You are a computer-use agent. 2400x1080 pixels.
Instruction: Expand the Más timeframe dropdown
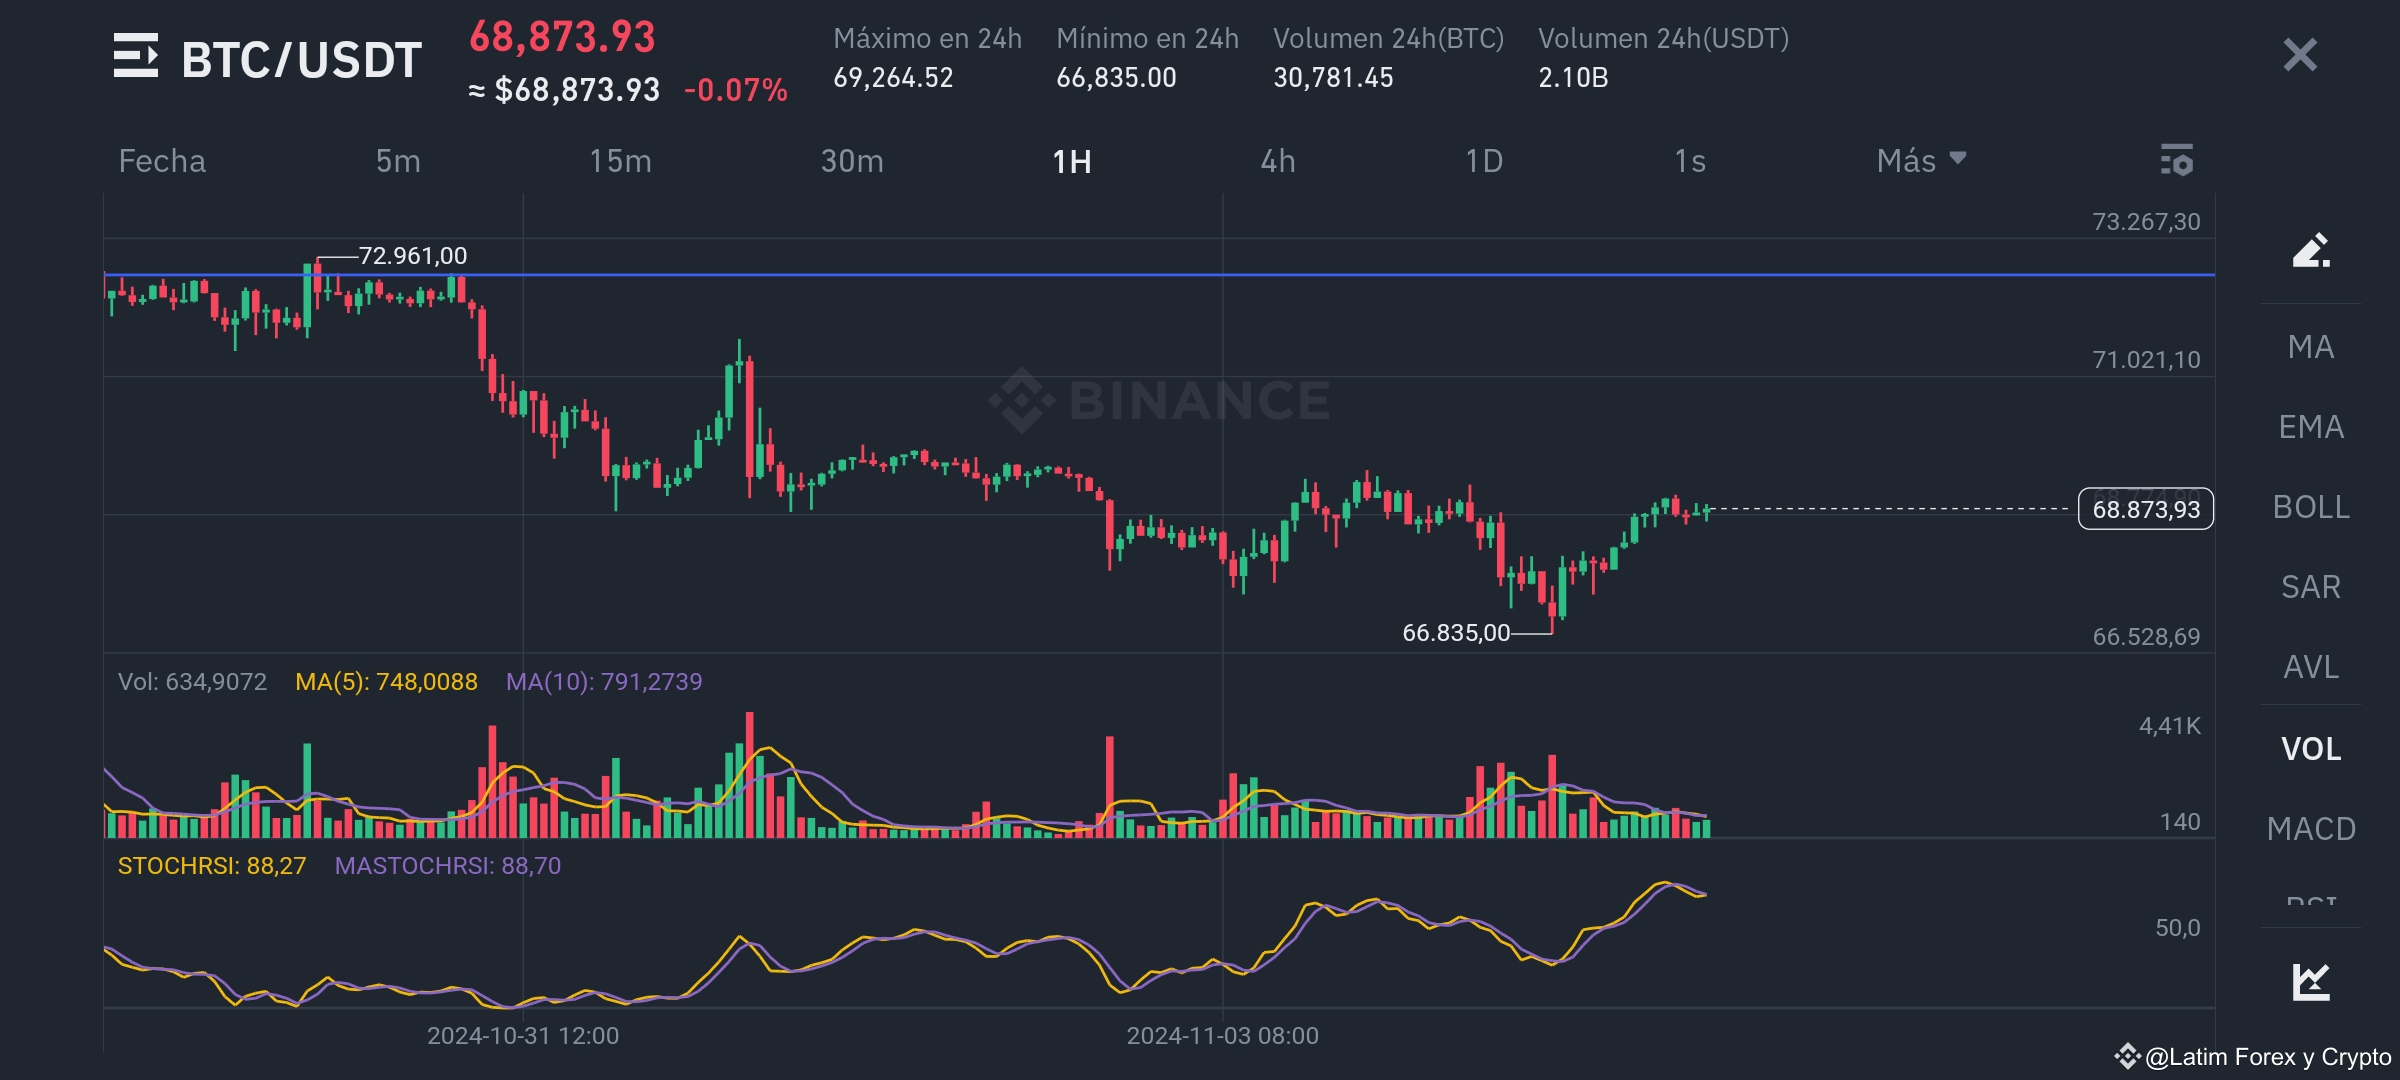coord(1921,161)
